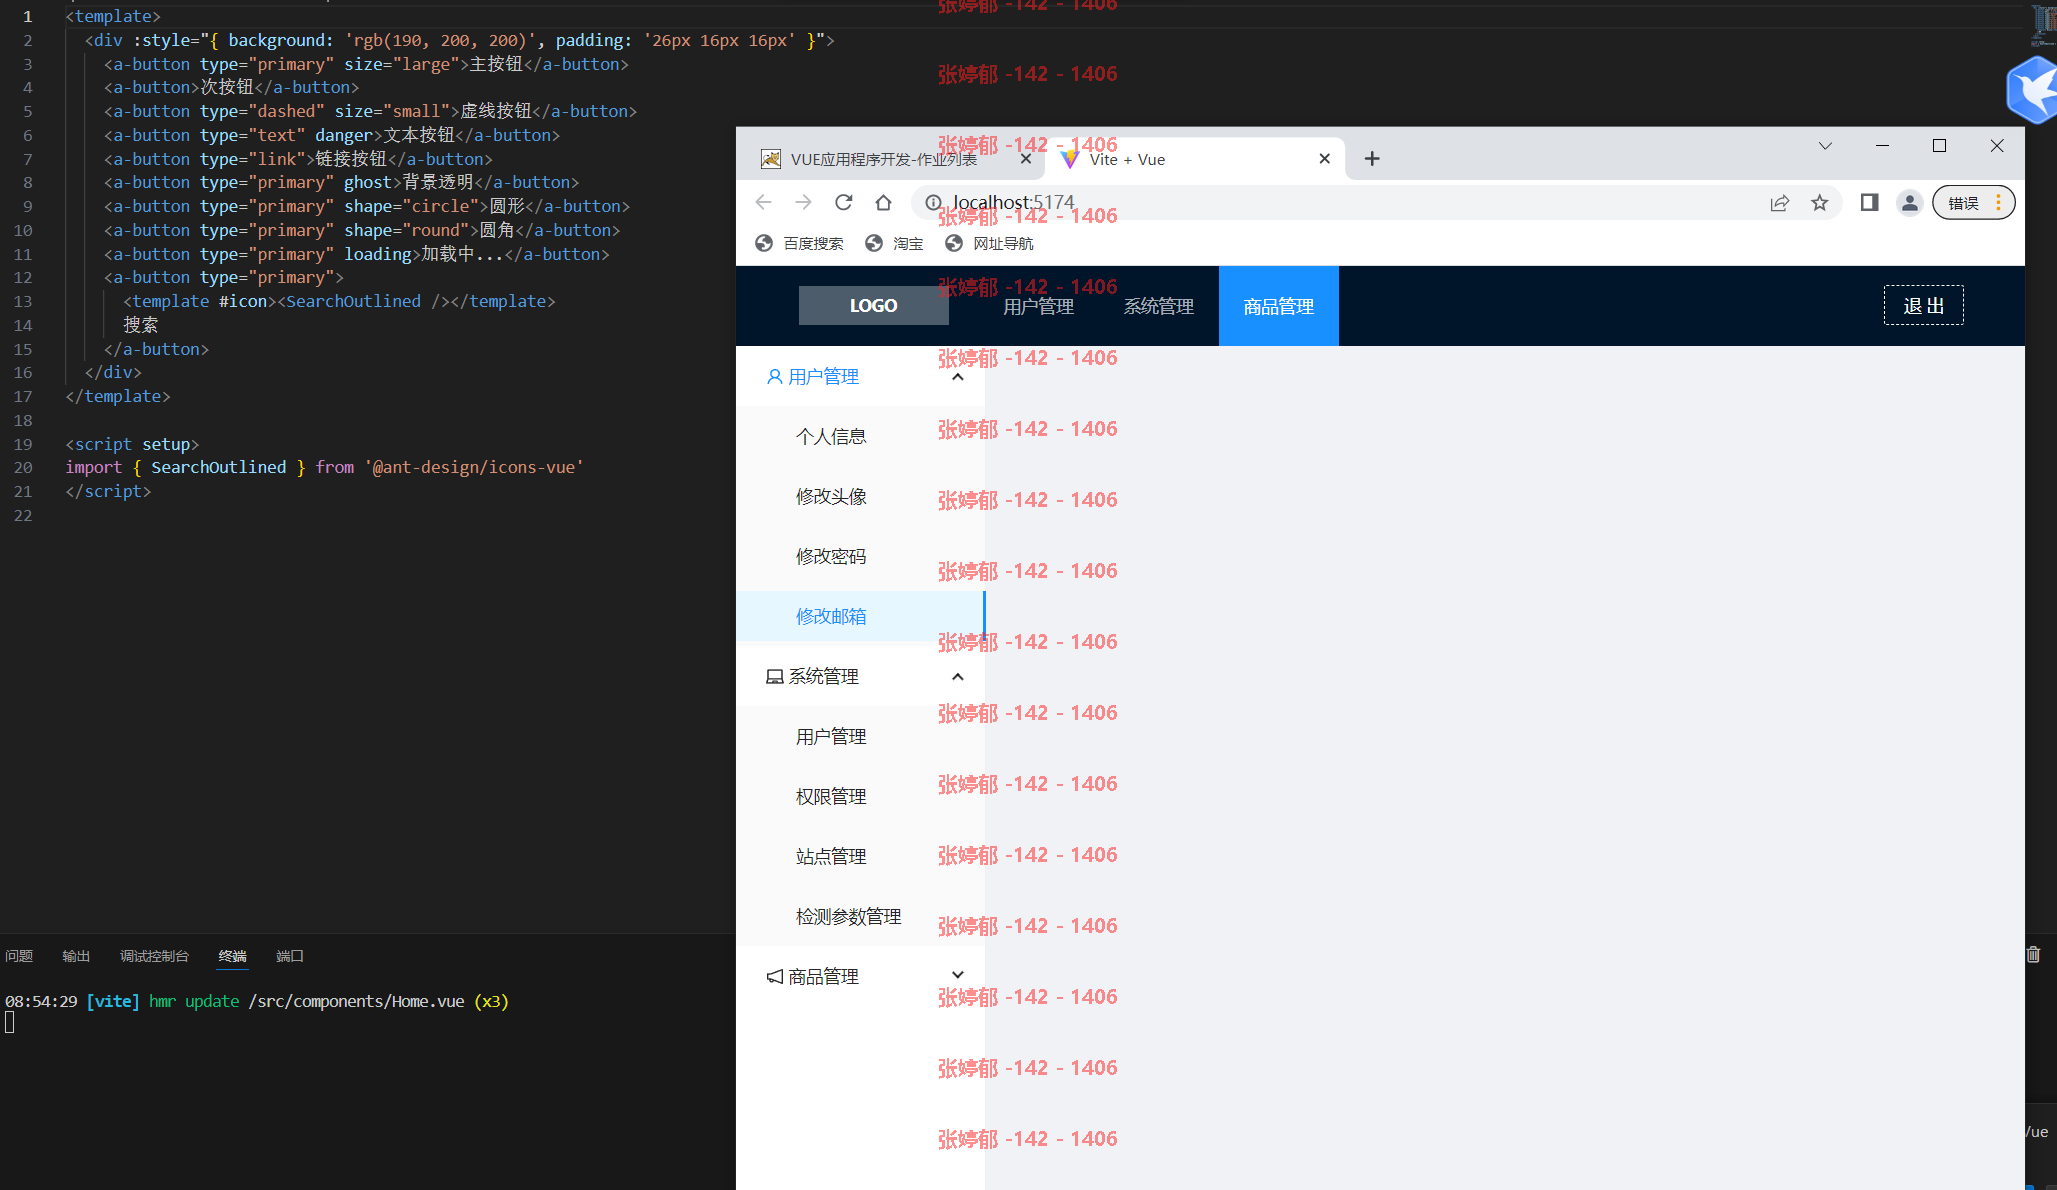Collapse the 用户管理 sidebar submenu
The height and width of the screenshot is (1190, 2057).
pos(957,377)
